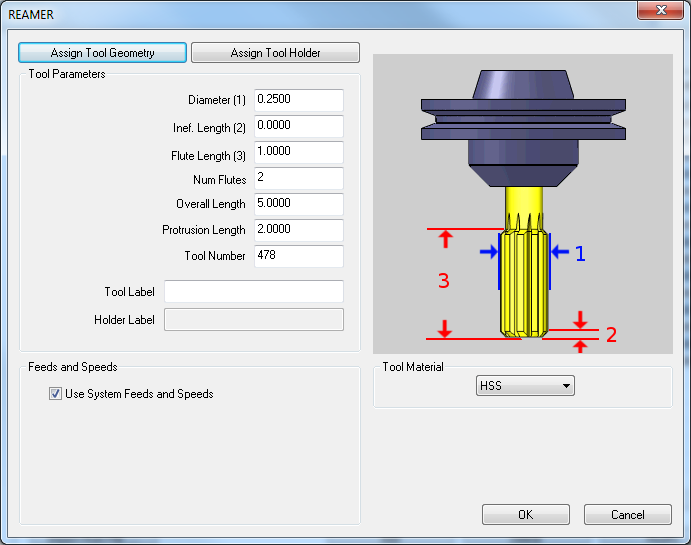Open the Tool Material HSS dropdown
The width and height of the screenshot is (691, 545).
coord(525,386)
